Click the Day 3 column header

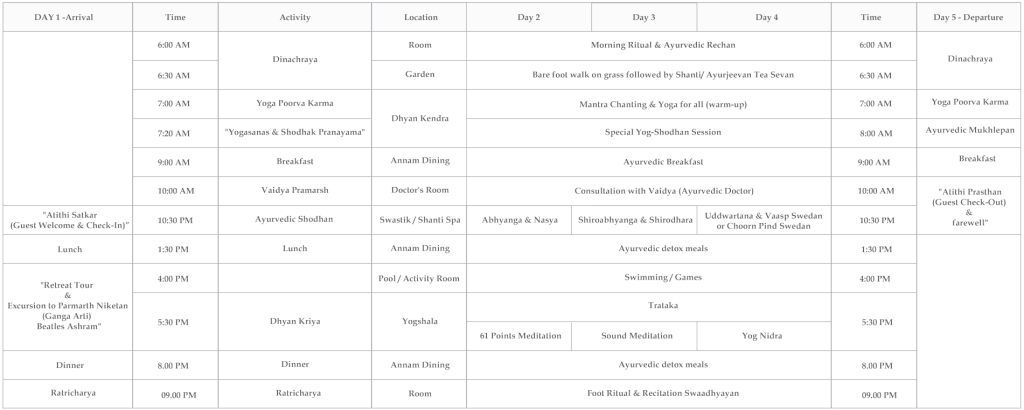644,17
